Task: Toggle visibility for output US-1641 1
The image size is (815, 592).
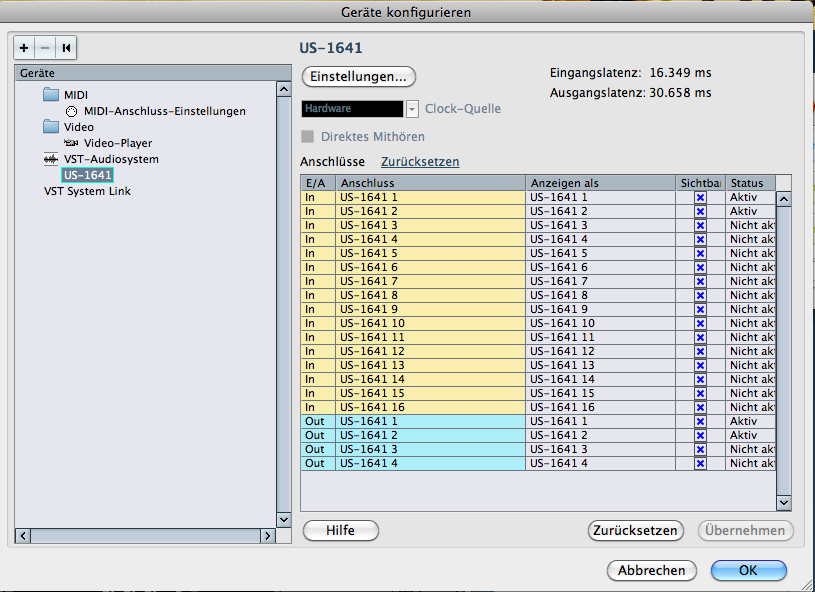Action: [700, 422]
